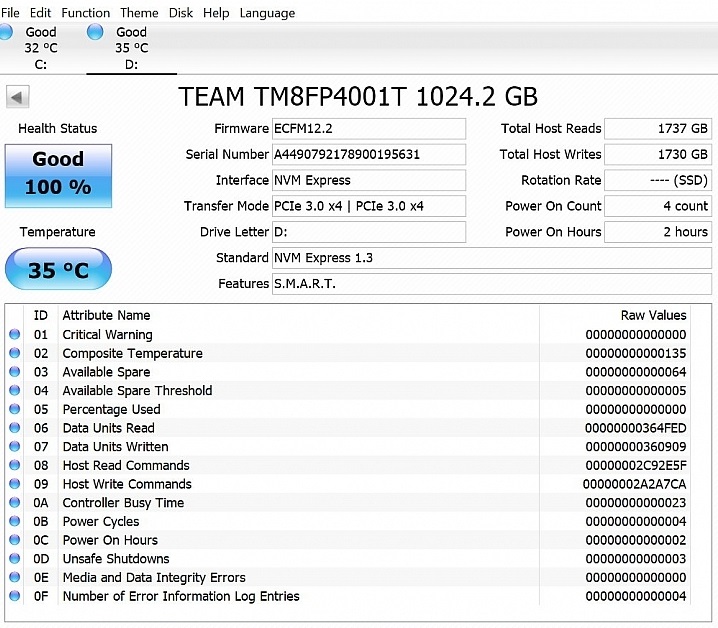Click the Raw Values column header

tap(653, 315)
